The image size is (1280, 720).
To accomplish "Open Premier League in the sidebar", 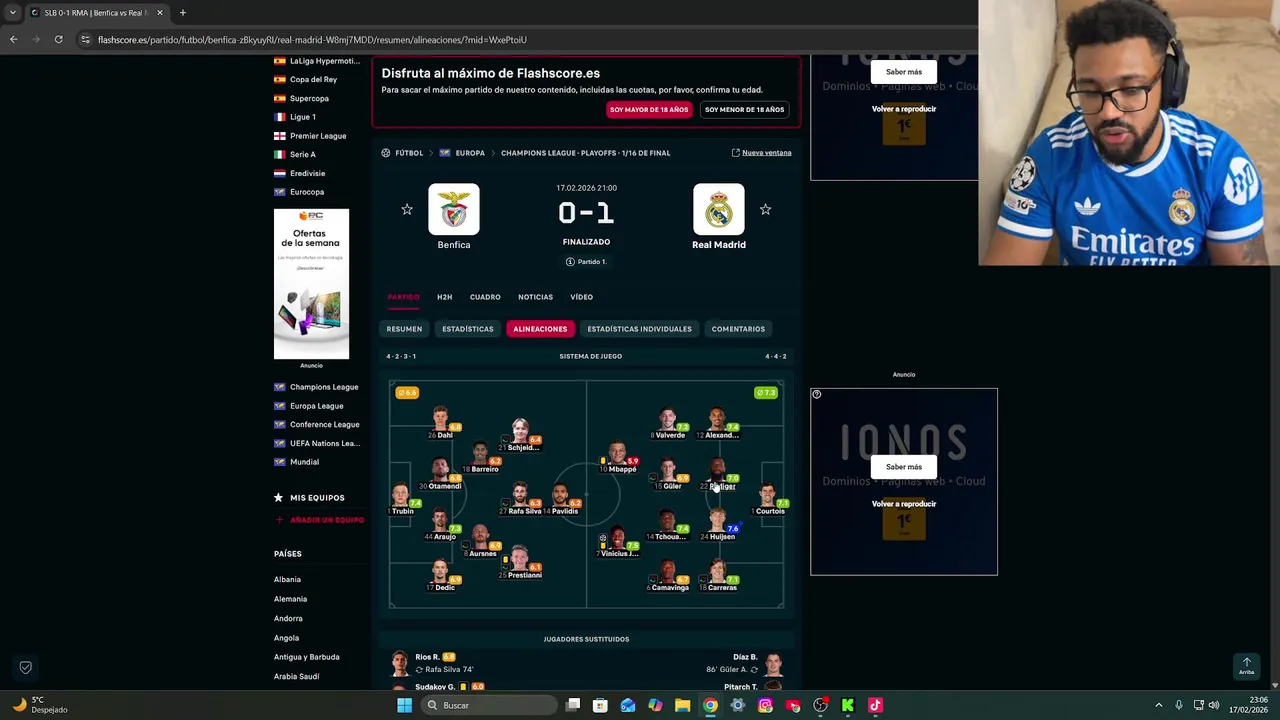I will pyautogui.click(x=318, y=136).
